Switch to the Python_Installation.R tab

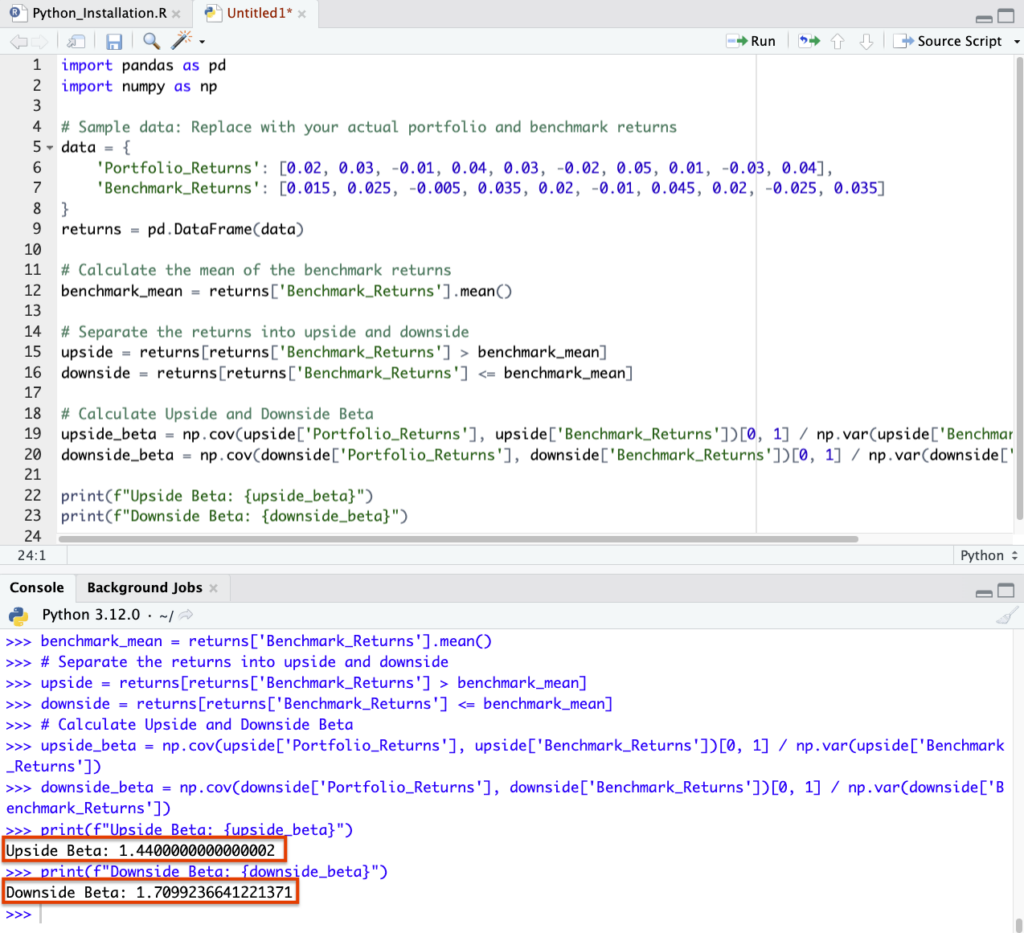[x=93, y=14]
